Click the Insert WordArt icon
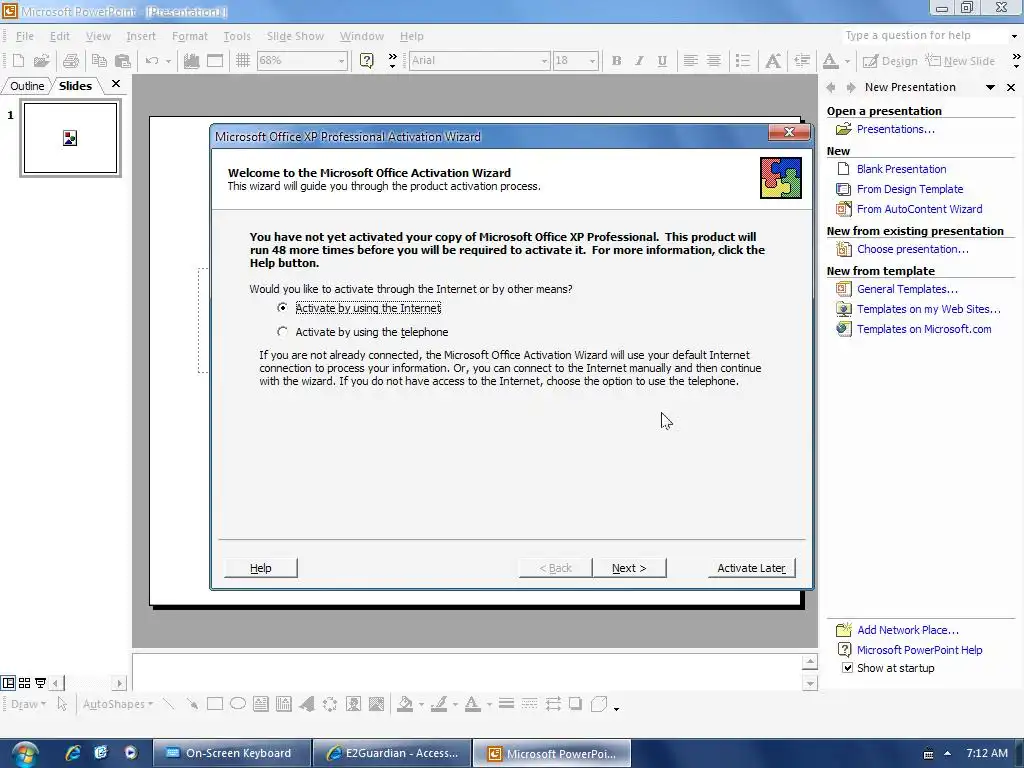1024x768 pixels. pos(306,703)
